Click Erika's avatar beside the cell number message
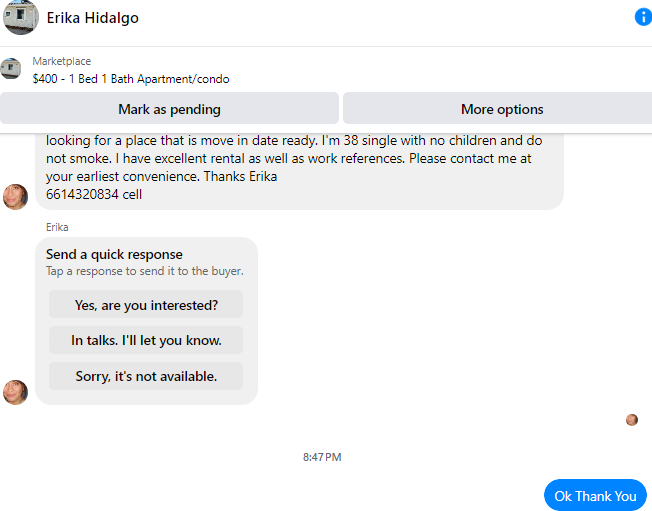 click(x=15, y=197)
